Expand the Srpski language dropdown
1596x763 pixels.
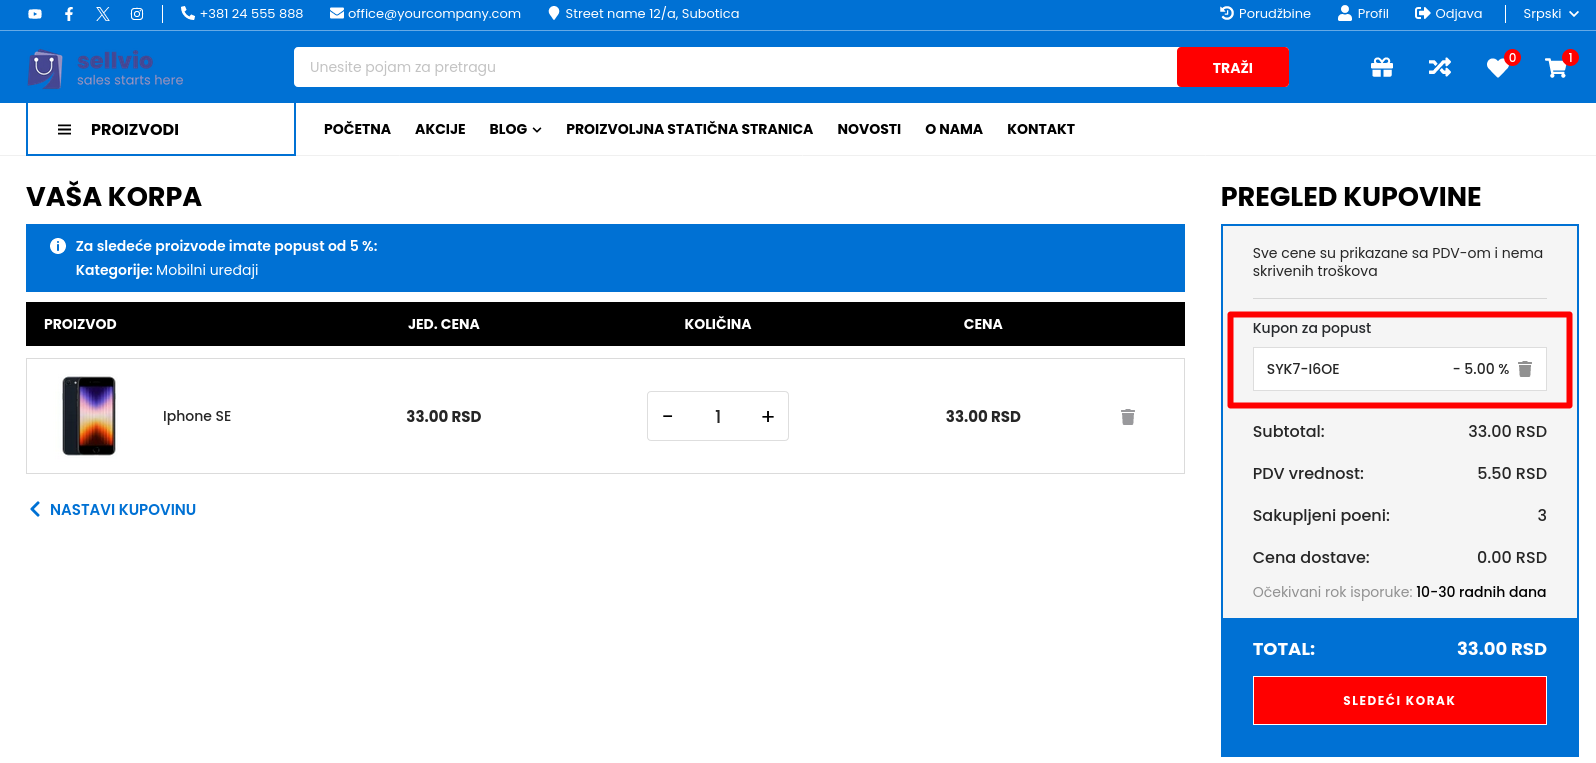pos(1550,14)
